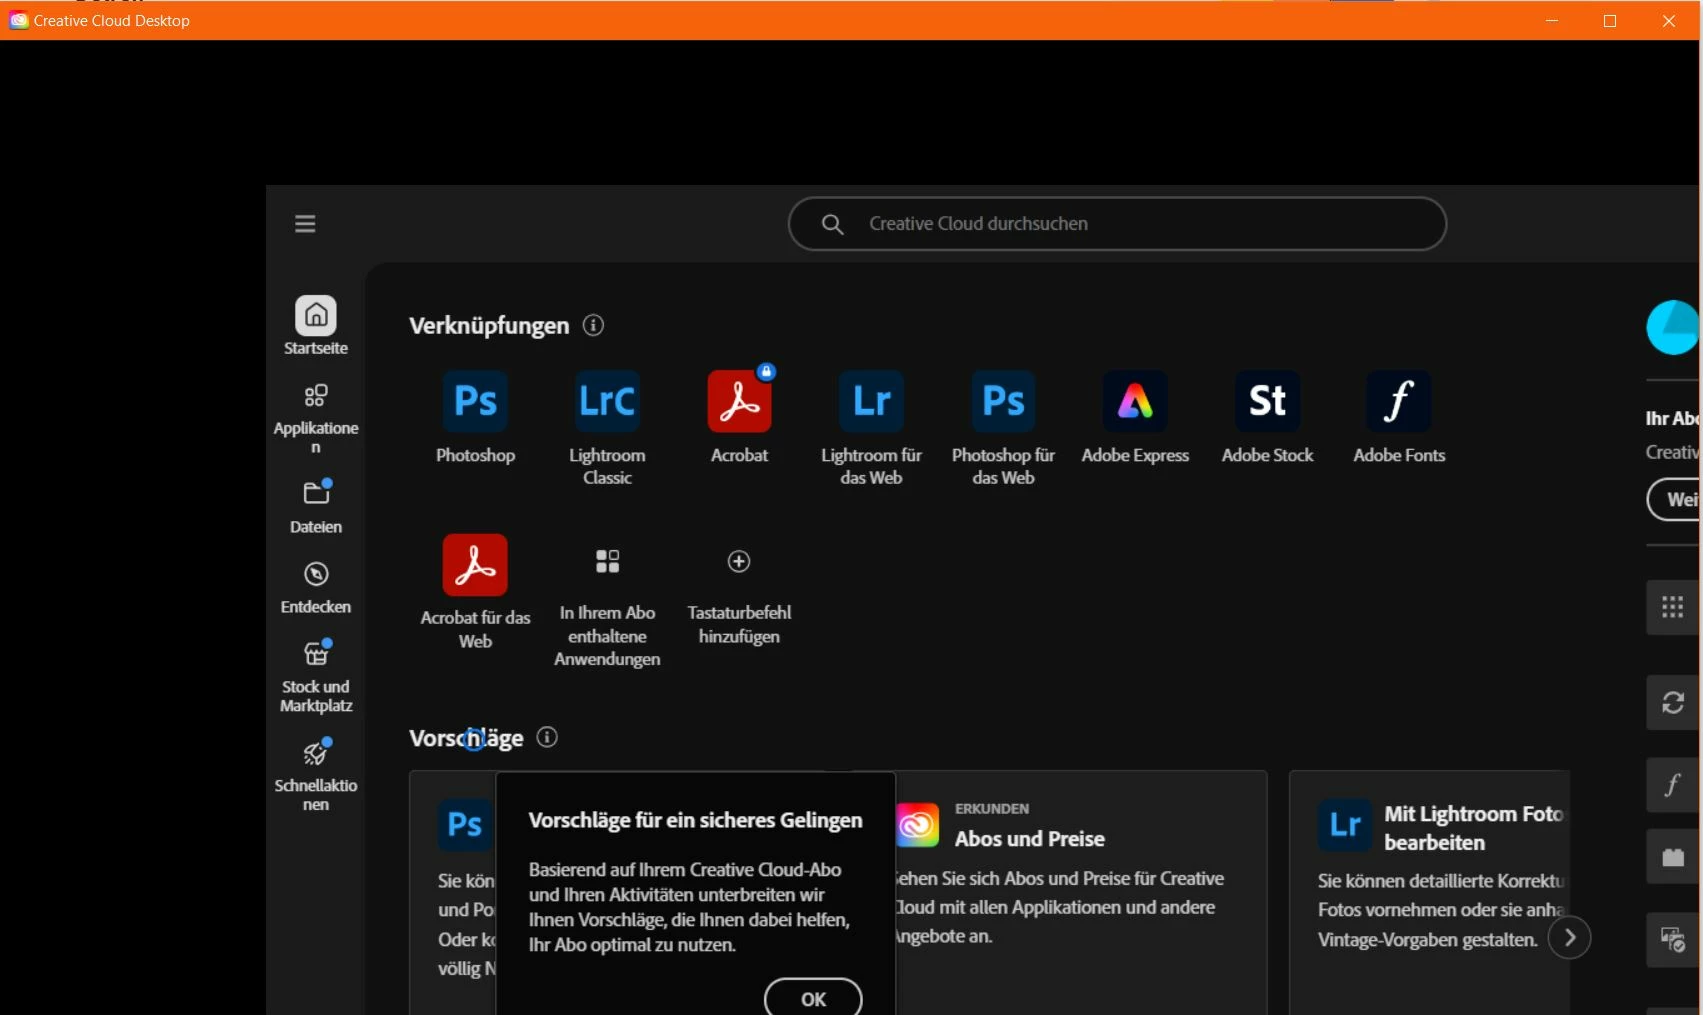Image resolution: width=1703 pixels, height=1015 pixels.
Task: Open Adobe Fonts shortcut
Action: pyautogui.click(x=1399, y=417)
